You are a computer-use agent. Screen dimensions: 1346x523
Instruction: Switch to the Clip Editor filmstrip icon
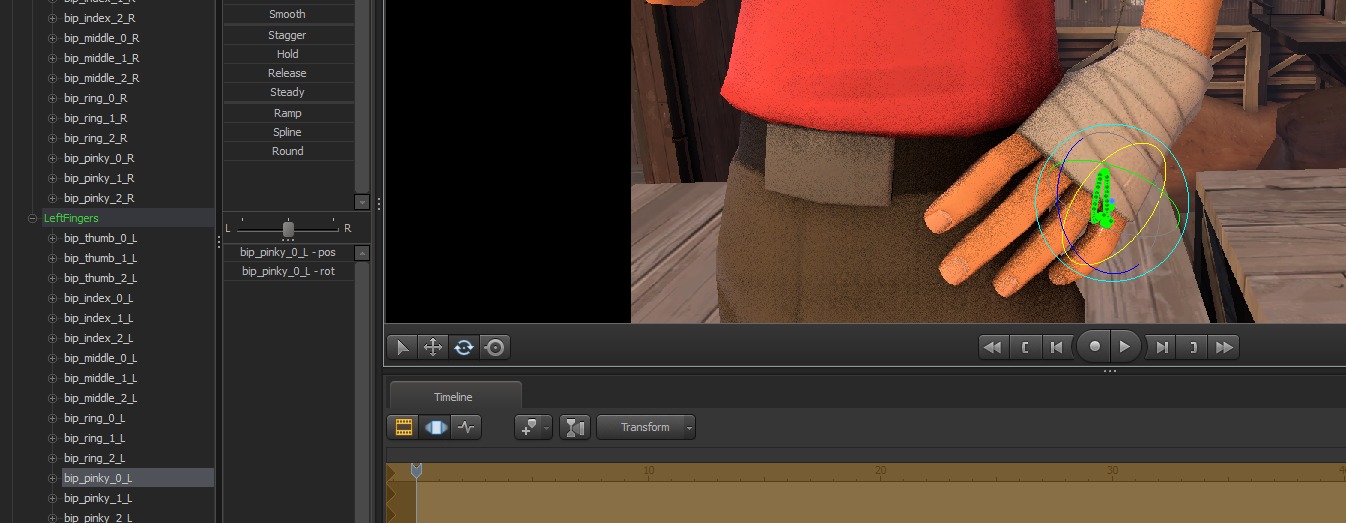(404, 427)
